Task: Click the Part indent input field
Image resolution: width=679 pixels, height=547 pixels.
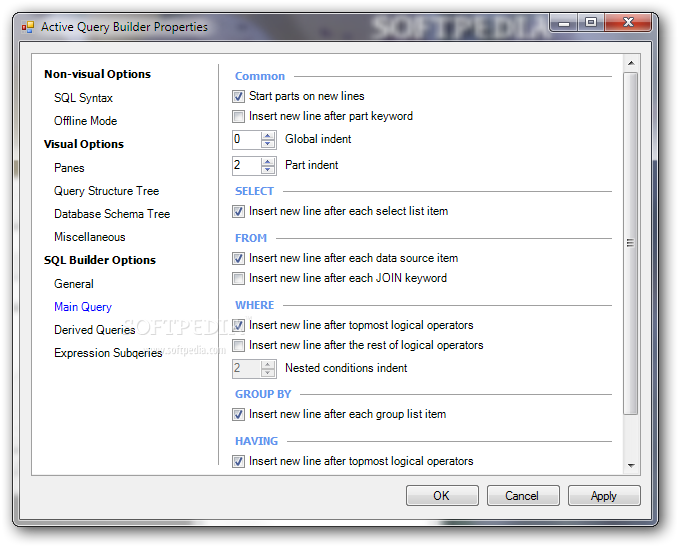Action: 247,165
